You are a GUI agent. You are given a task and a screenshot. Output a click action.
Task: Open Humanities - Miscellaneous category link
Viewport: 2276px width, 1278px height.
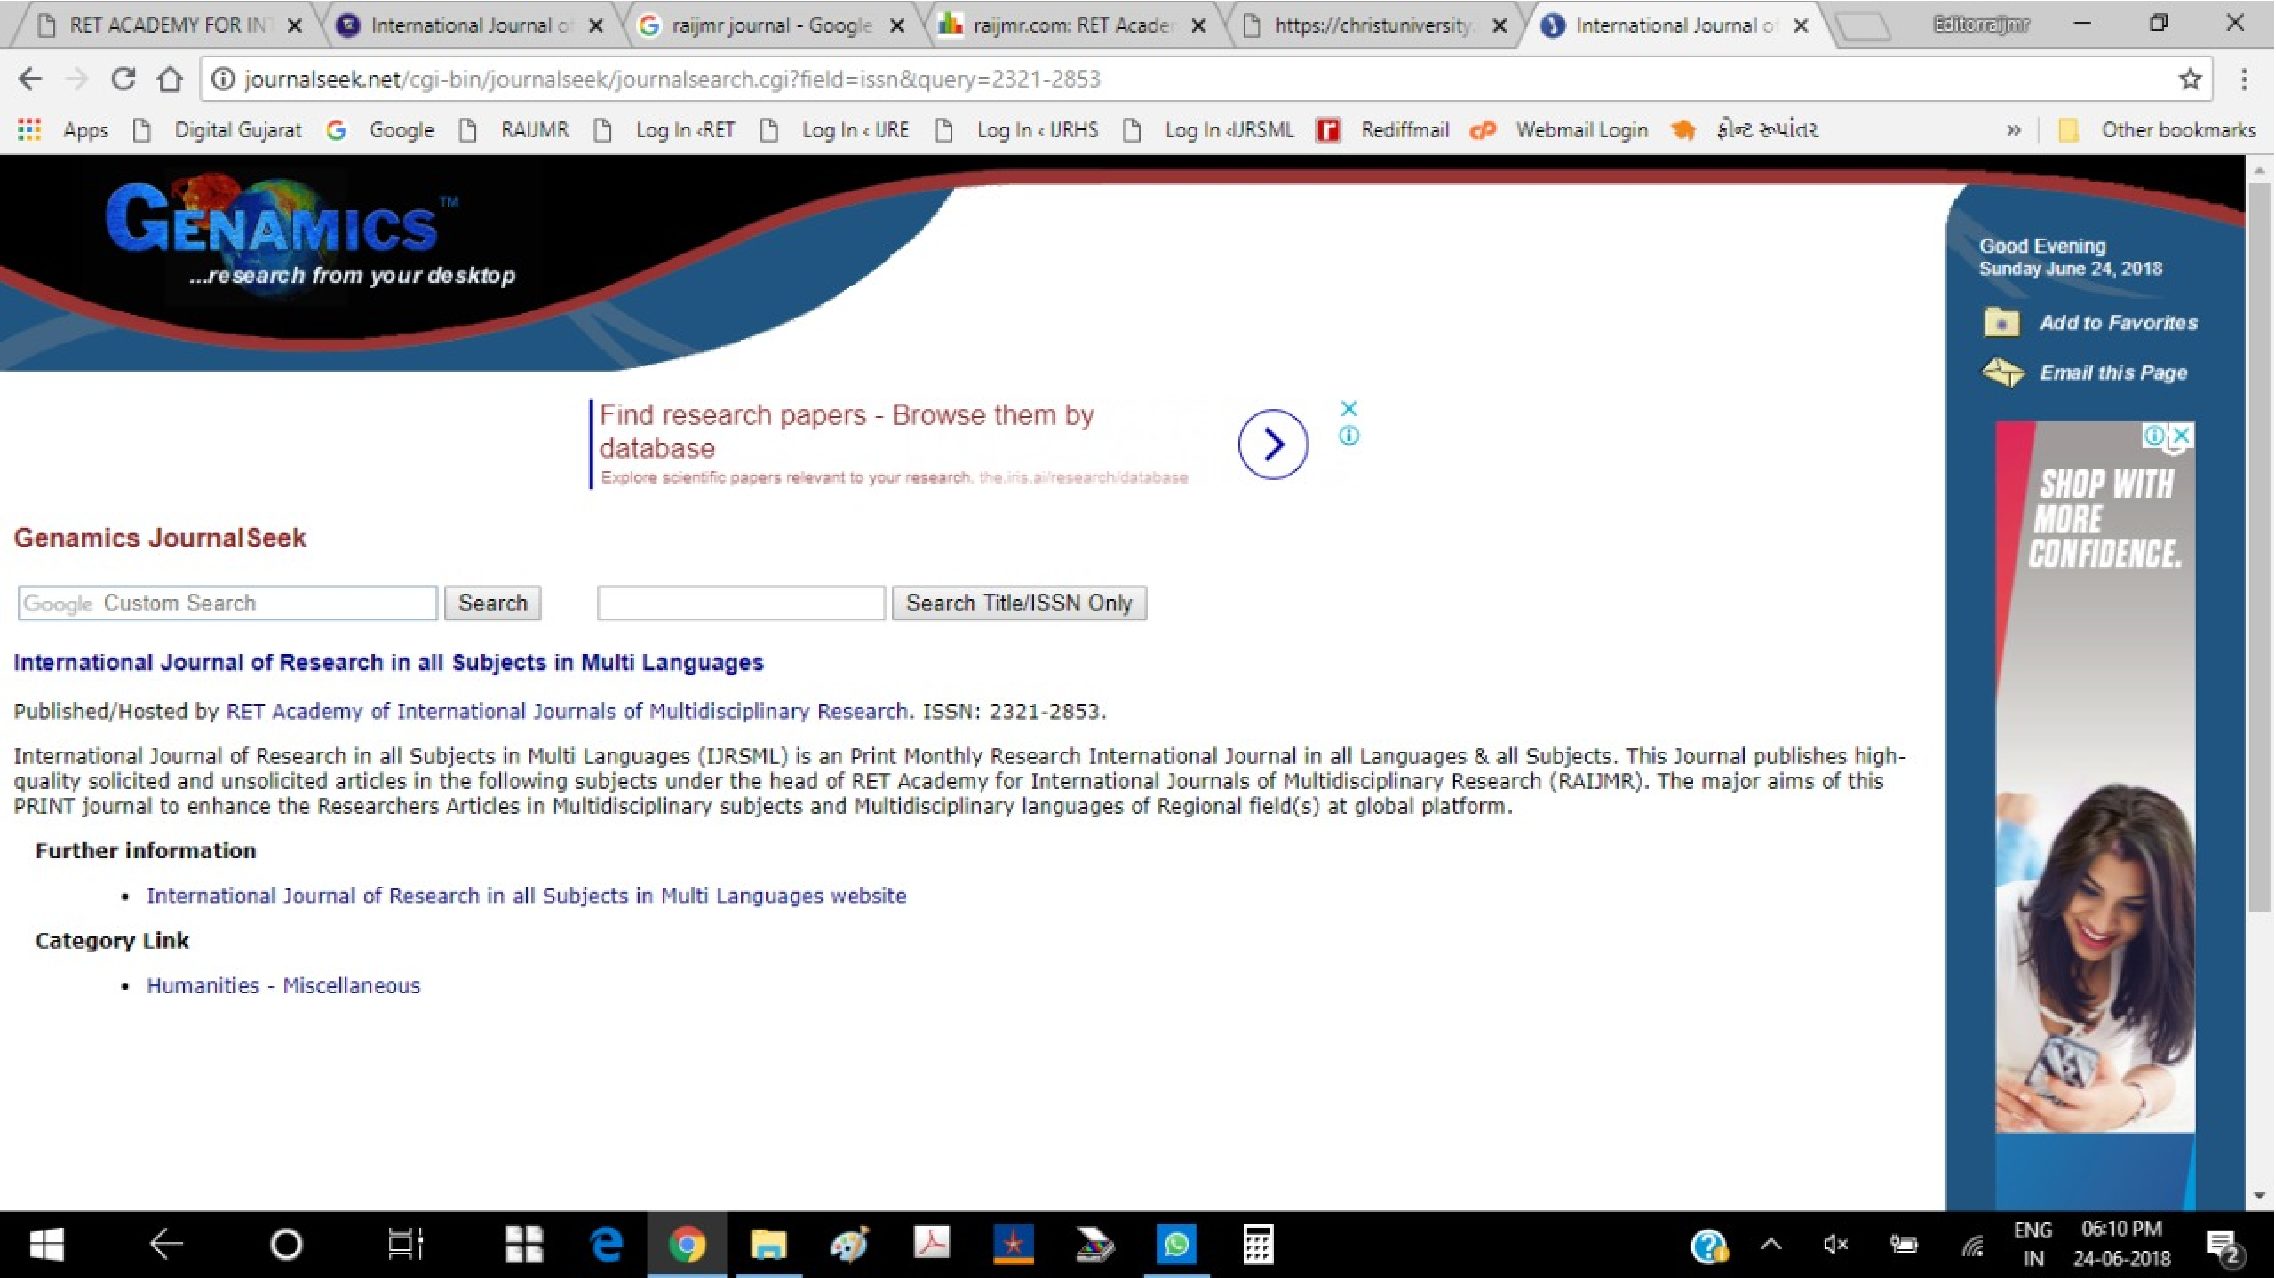pos(283,985)
